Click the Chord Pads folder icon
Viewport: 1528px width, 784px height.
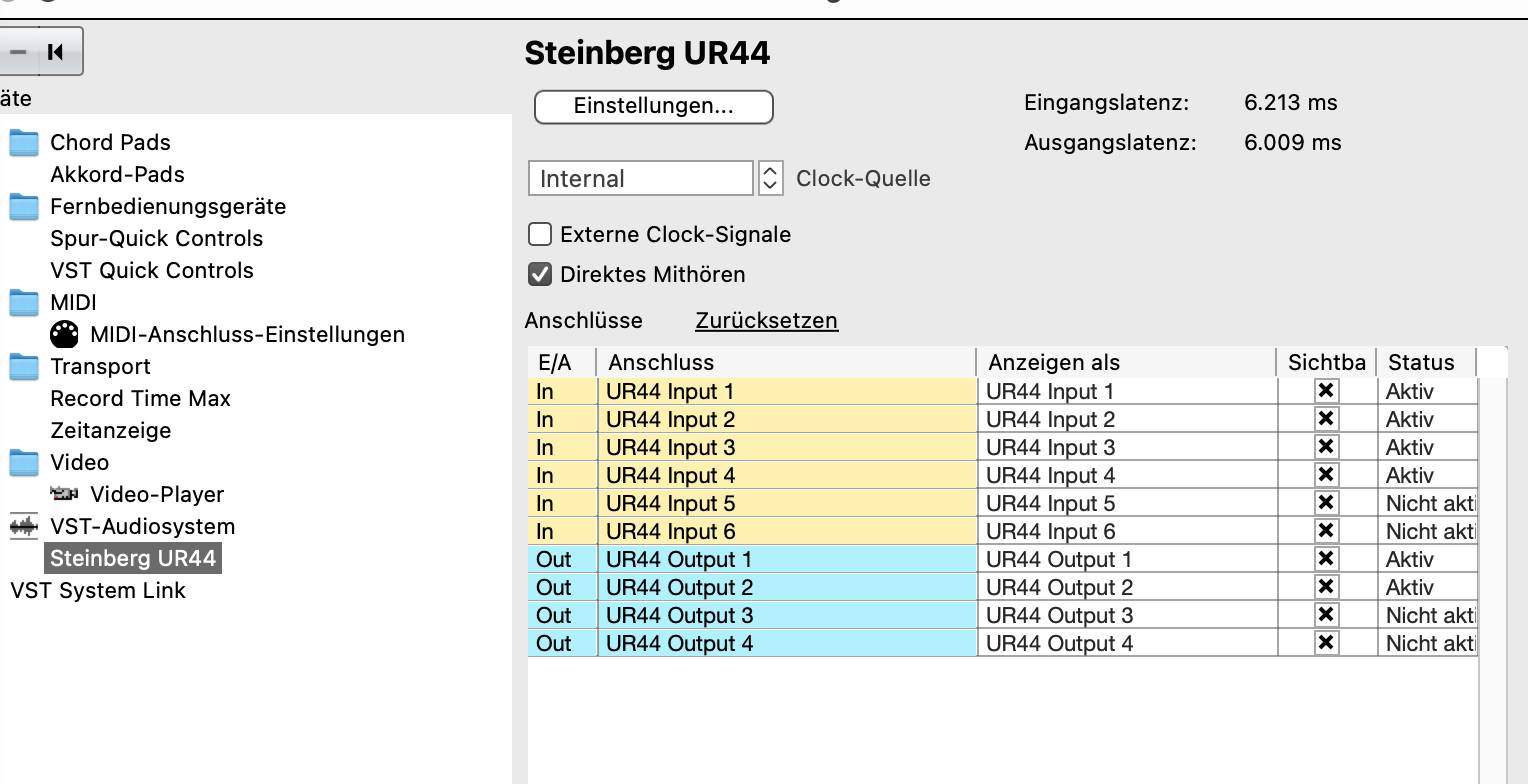click(24, 143)
